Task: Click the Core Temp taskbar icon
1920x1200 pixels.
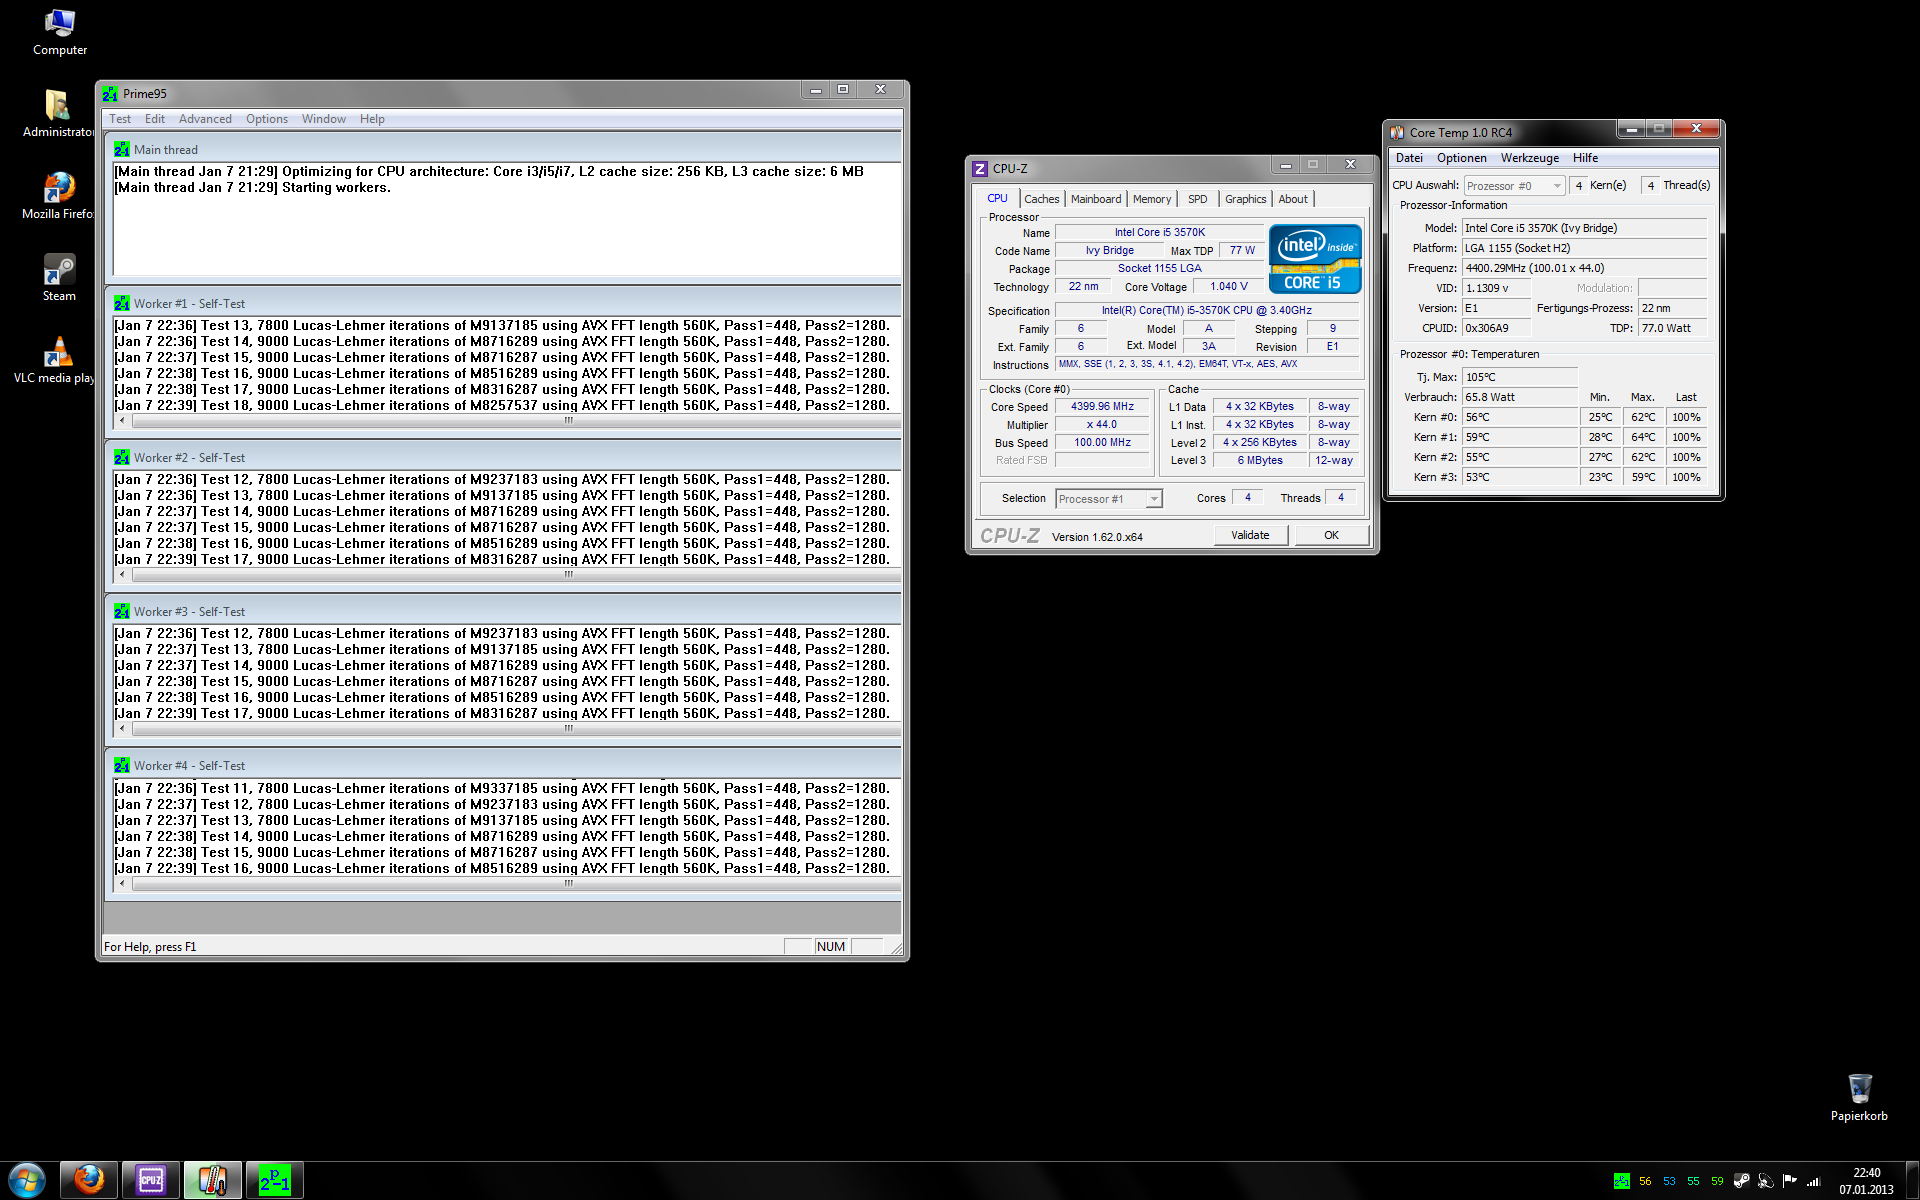Action: (x=212, y=1180)
